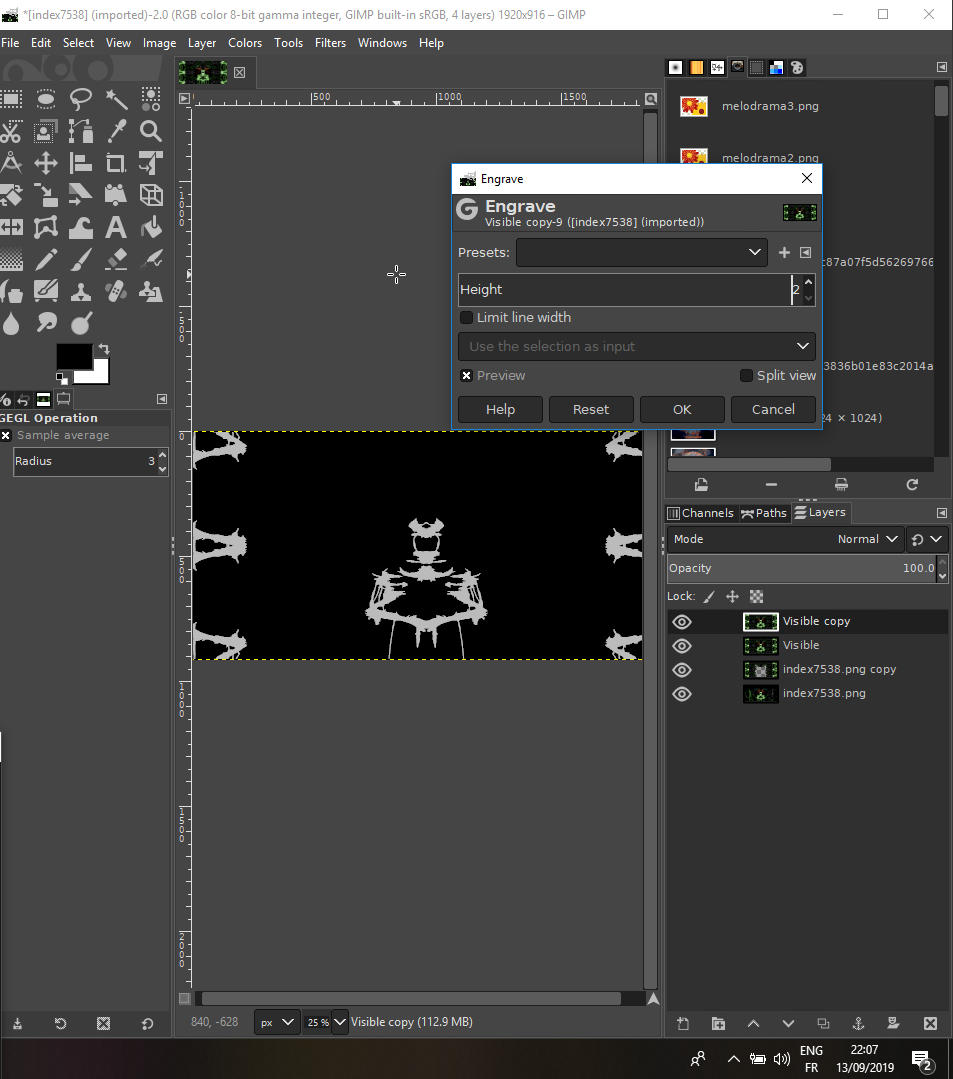This screenshot has width=953, height=1079.
Task: Select the Ellipse Select tool
Action: pos(46,99)
